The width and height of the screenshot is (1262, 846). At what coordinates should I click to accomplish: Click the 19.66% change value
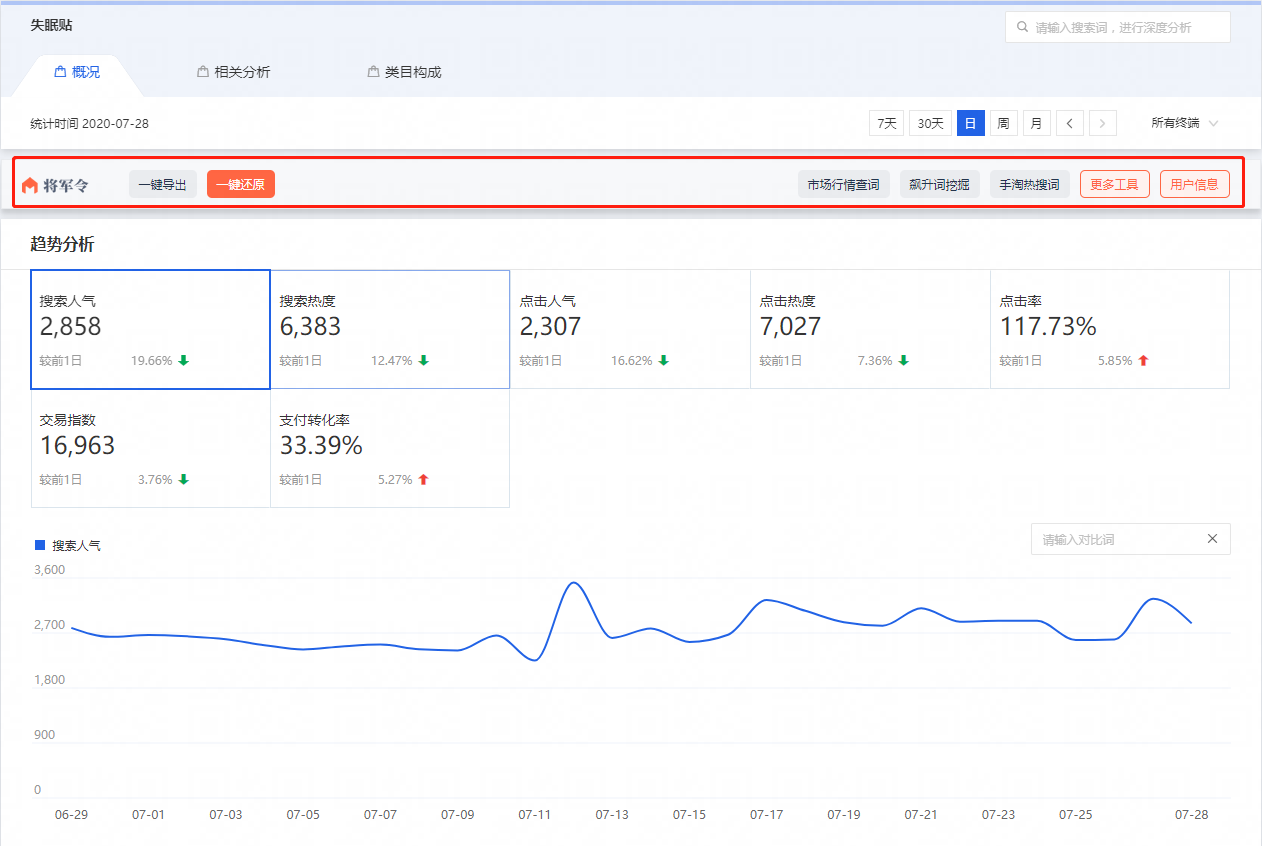pyautogui.click(x=152, y=361)
